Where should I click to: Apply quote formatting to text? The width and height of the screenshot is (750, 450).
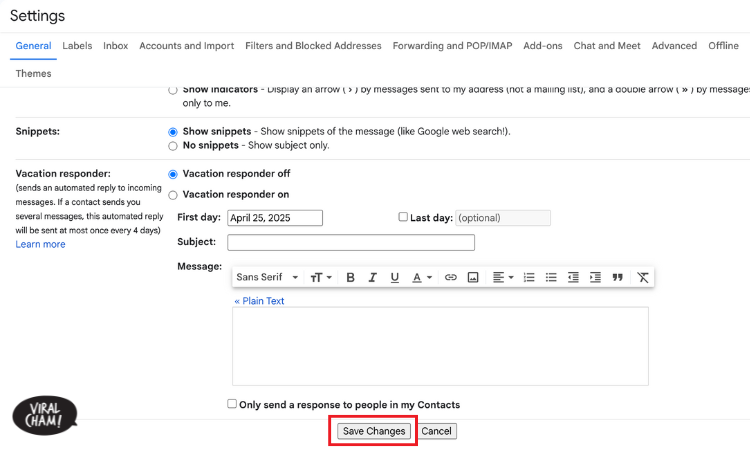618,277
